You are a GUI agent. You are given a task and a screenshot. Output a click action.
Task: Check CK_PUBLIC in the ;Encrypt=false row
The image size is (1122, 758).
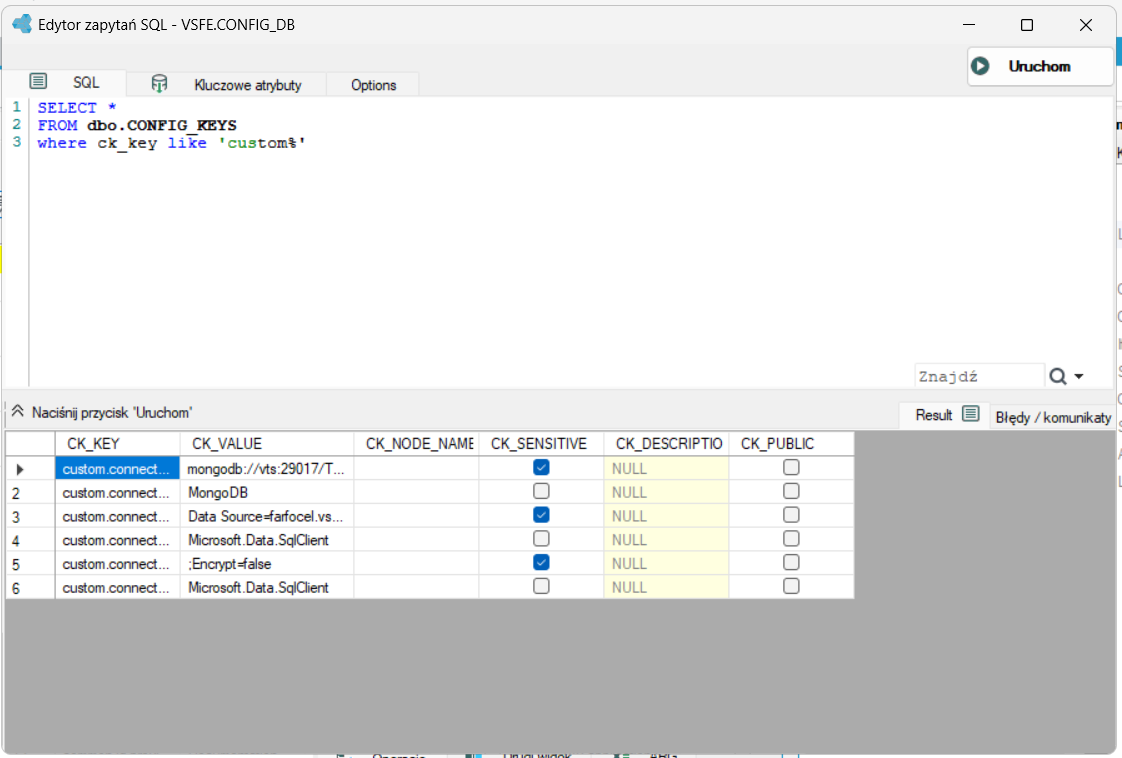tap(791, 562)
